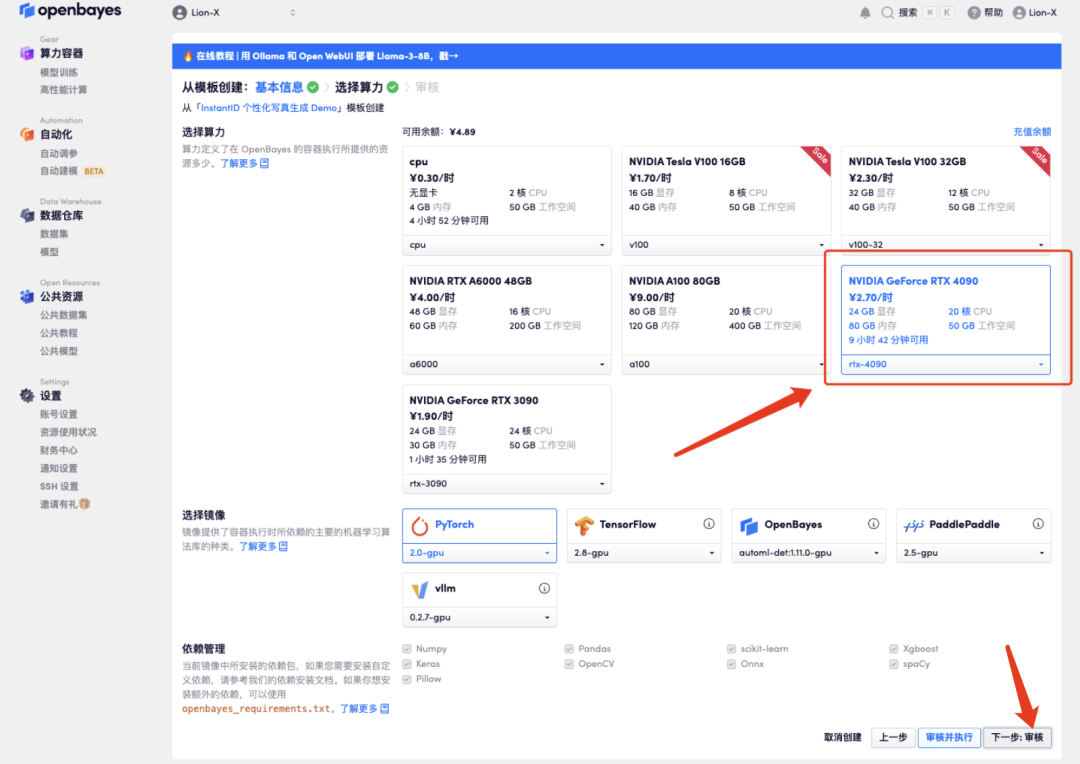This screenshot has width=1080, height=764.
Task: Expand the PyTorch 2.0-gpu version dropdown
Action: click(x=479, y=552)
